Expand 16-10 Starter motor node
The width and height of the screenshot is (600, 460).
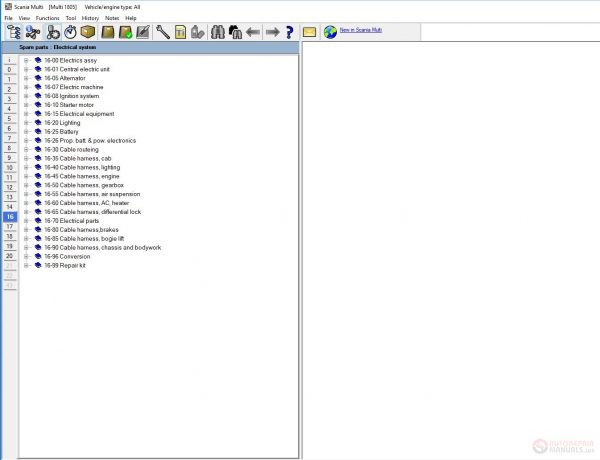[26, 105]
